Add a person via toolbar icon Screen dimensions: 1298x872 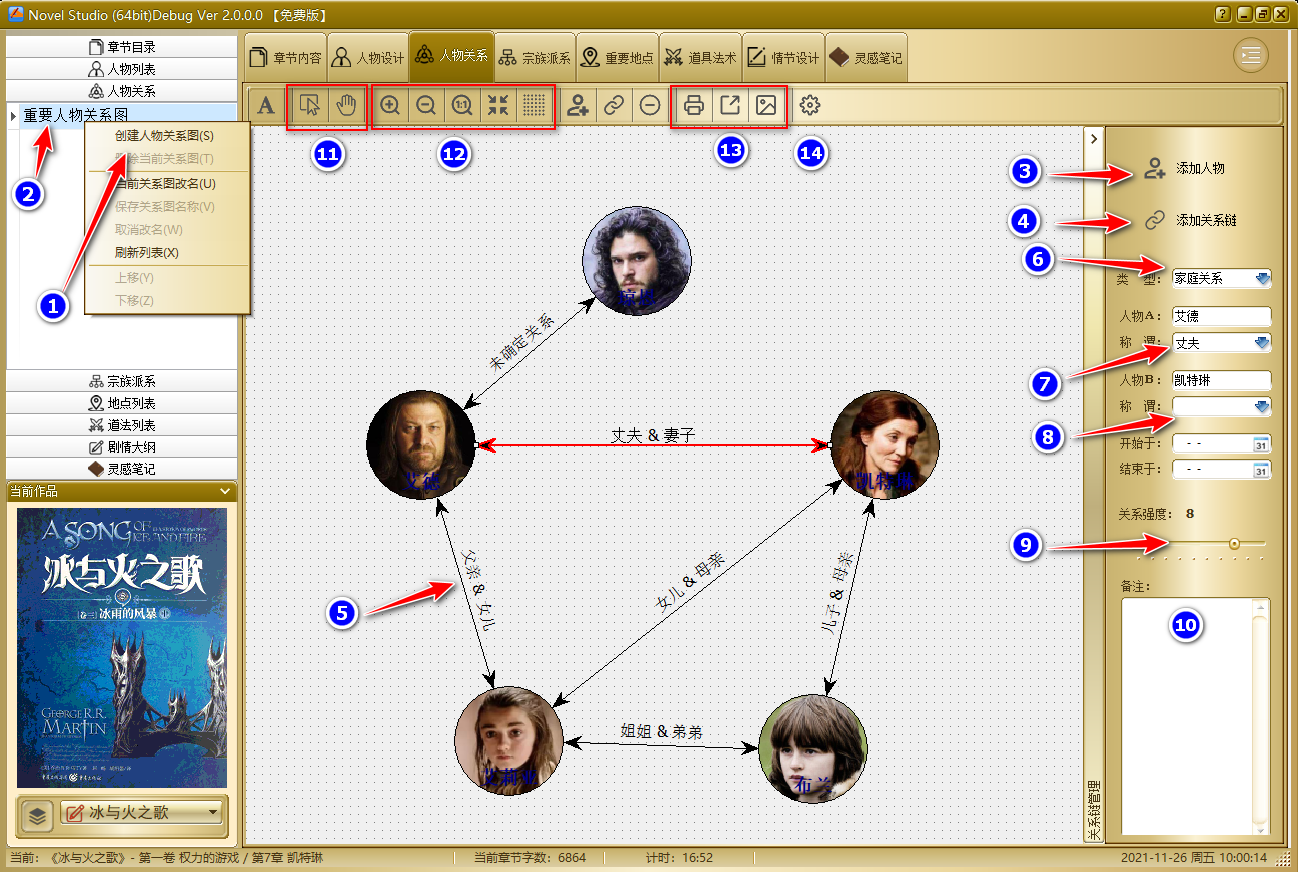(x=577, y=106)
